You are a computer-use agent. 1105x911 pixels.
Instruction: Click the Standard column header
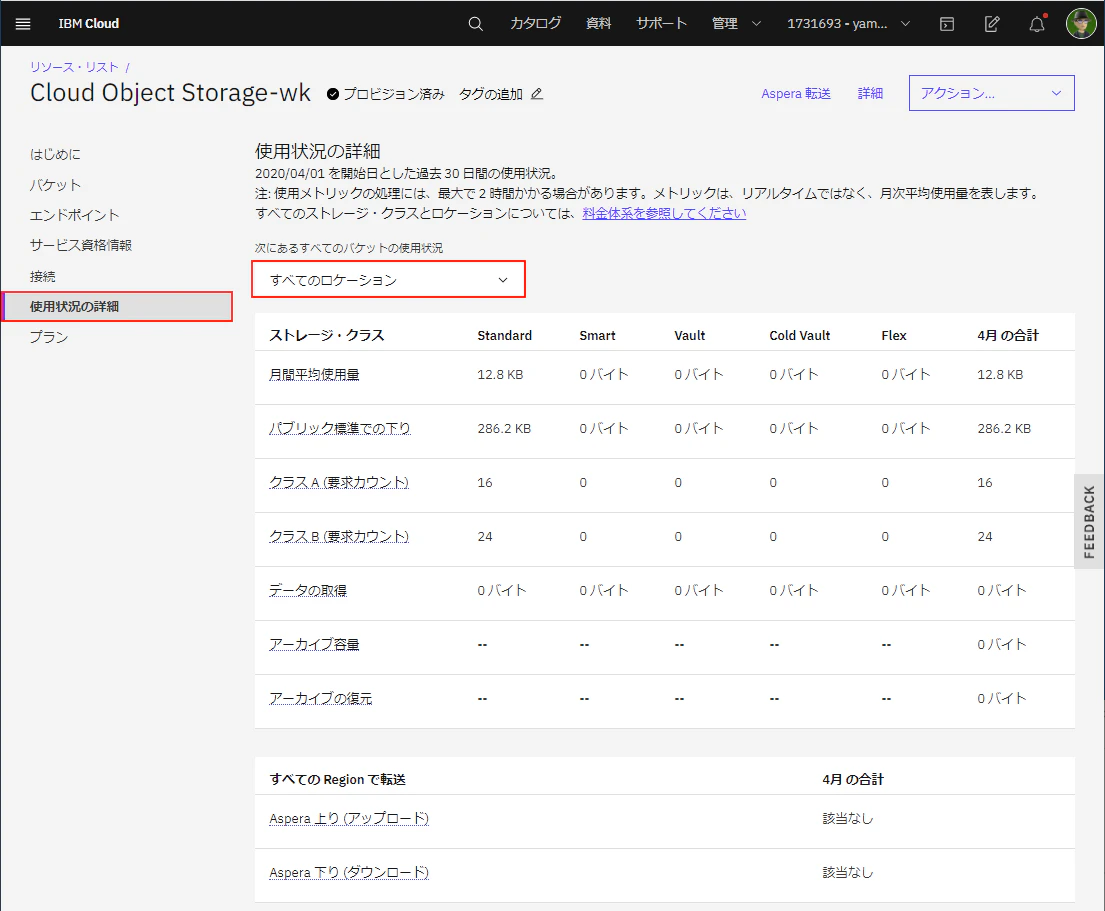click(x=505, y=335)
